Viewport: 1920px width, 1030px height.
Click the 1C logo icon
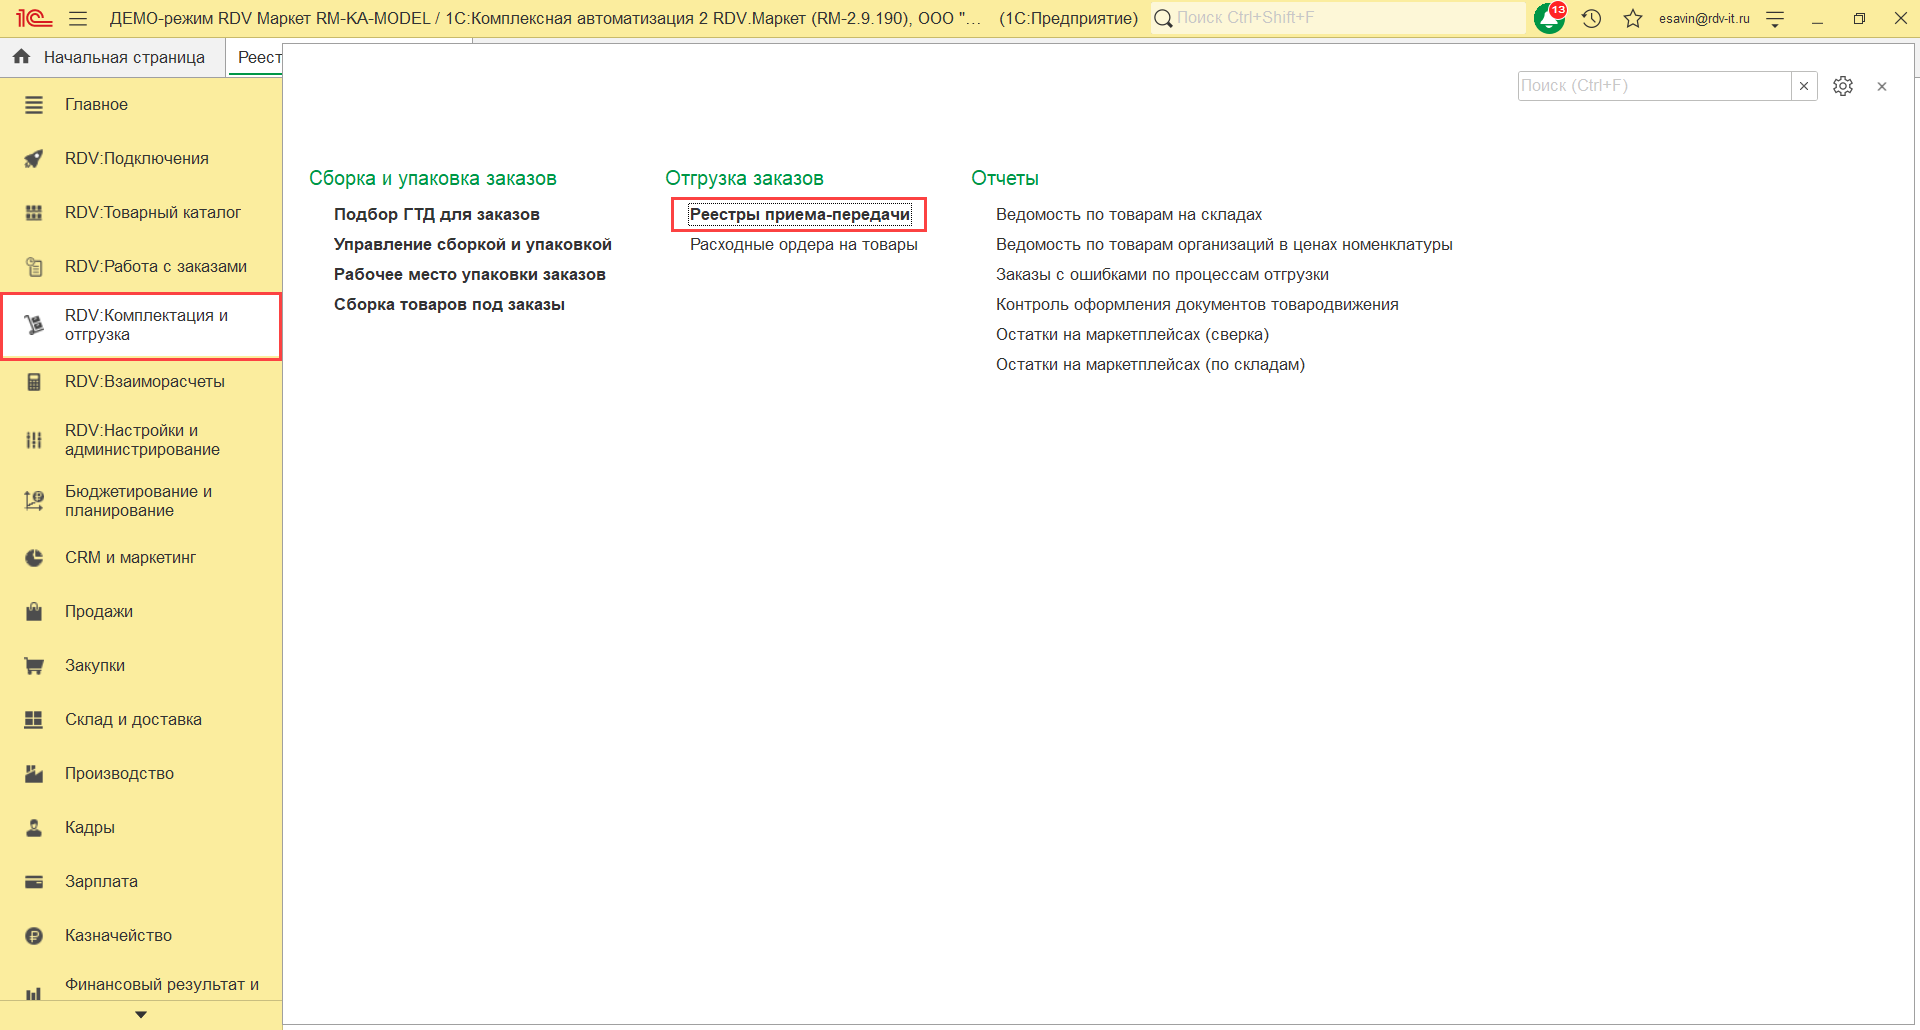pos(34,18)
